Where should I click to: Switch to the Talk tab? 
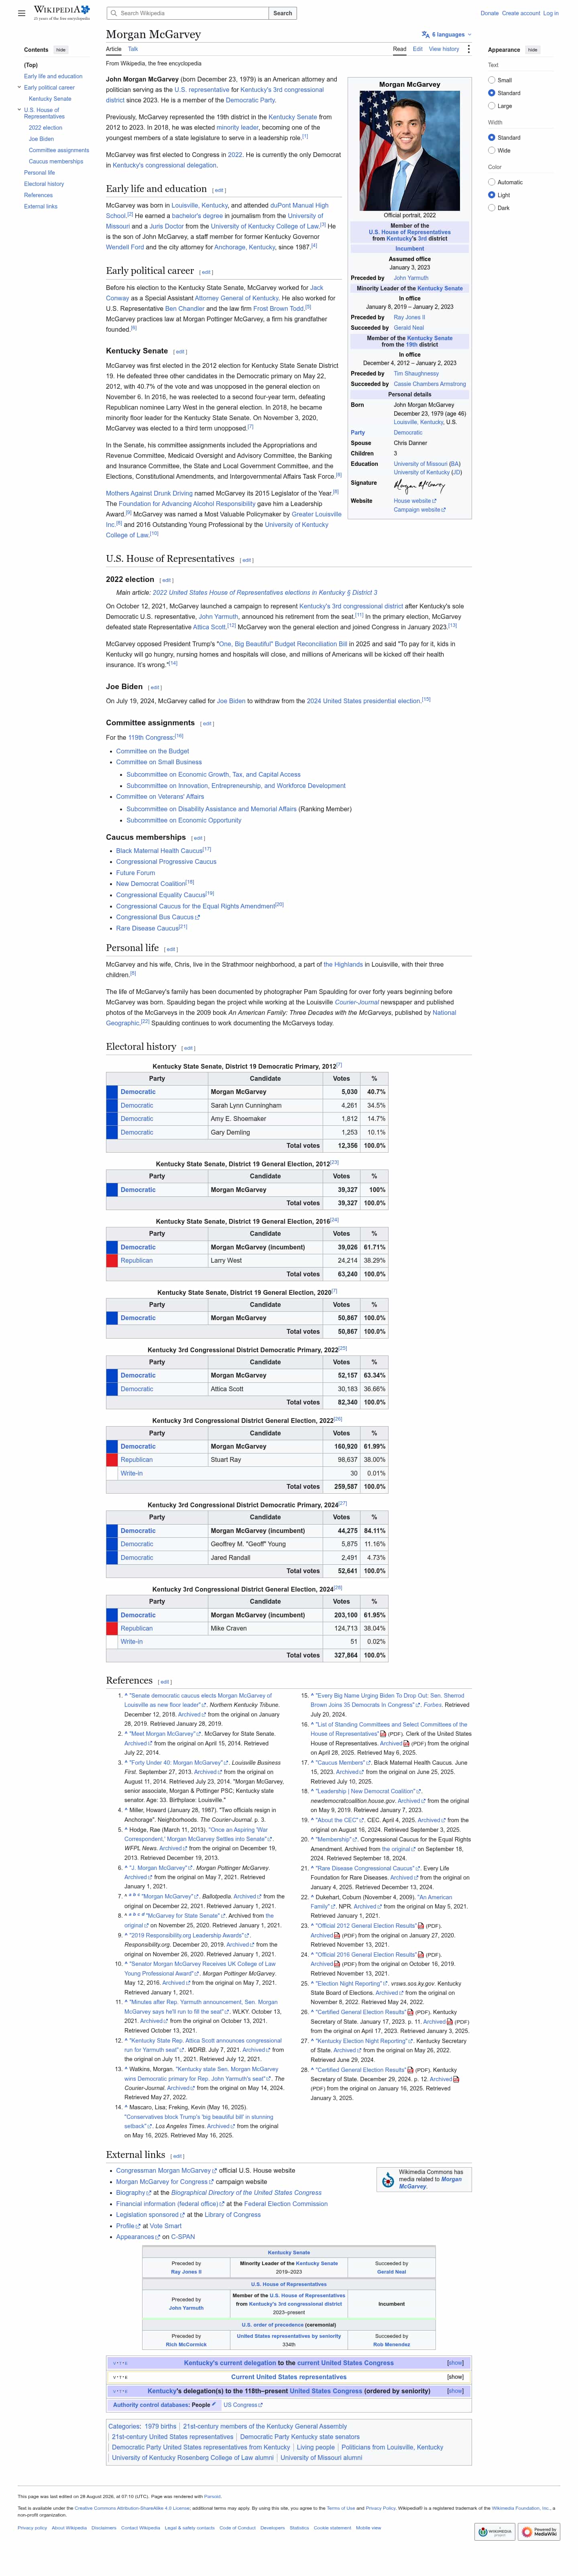pos(133,49)
